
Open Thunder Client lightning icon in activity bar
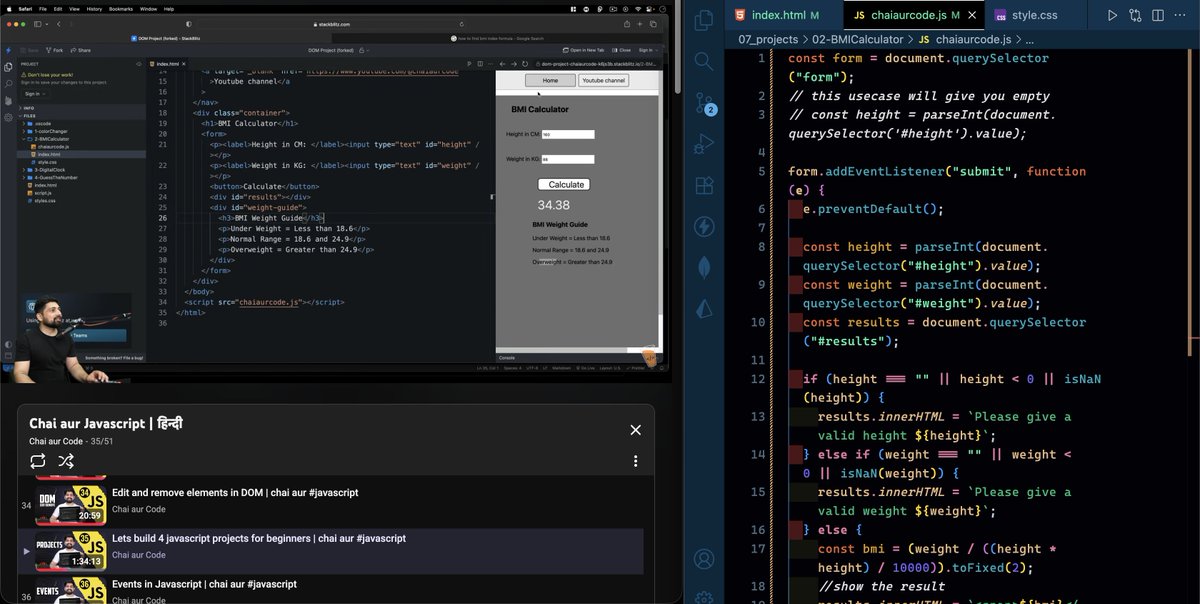(x=704, y=227)
